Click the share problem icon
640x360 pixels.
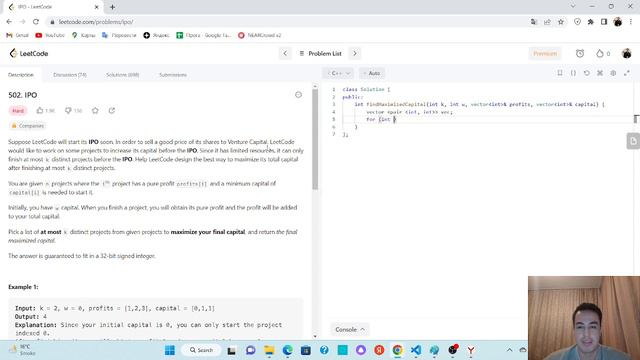(x=111, y=111)
